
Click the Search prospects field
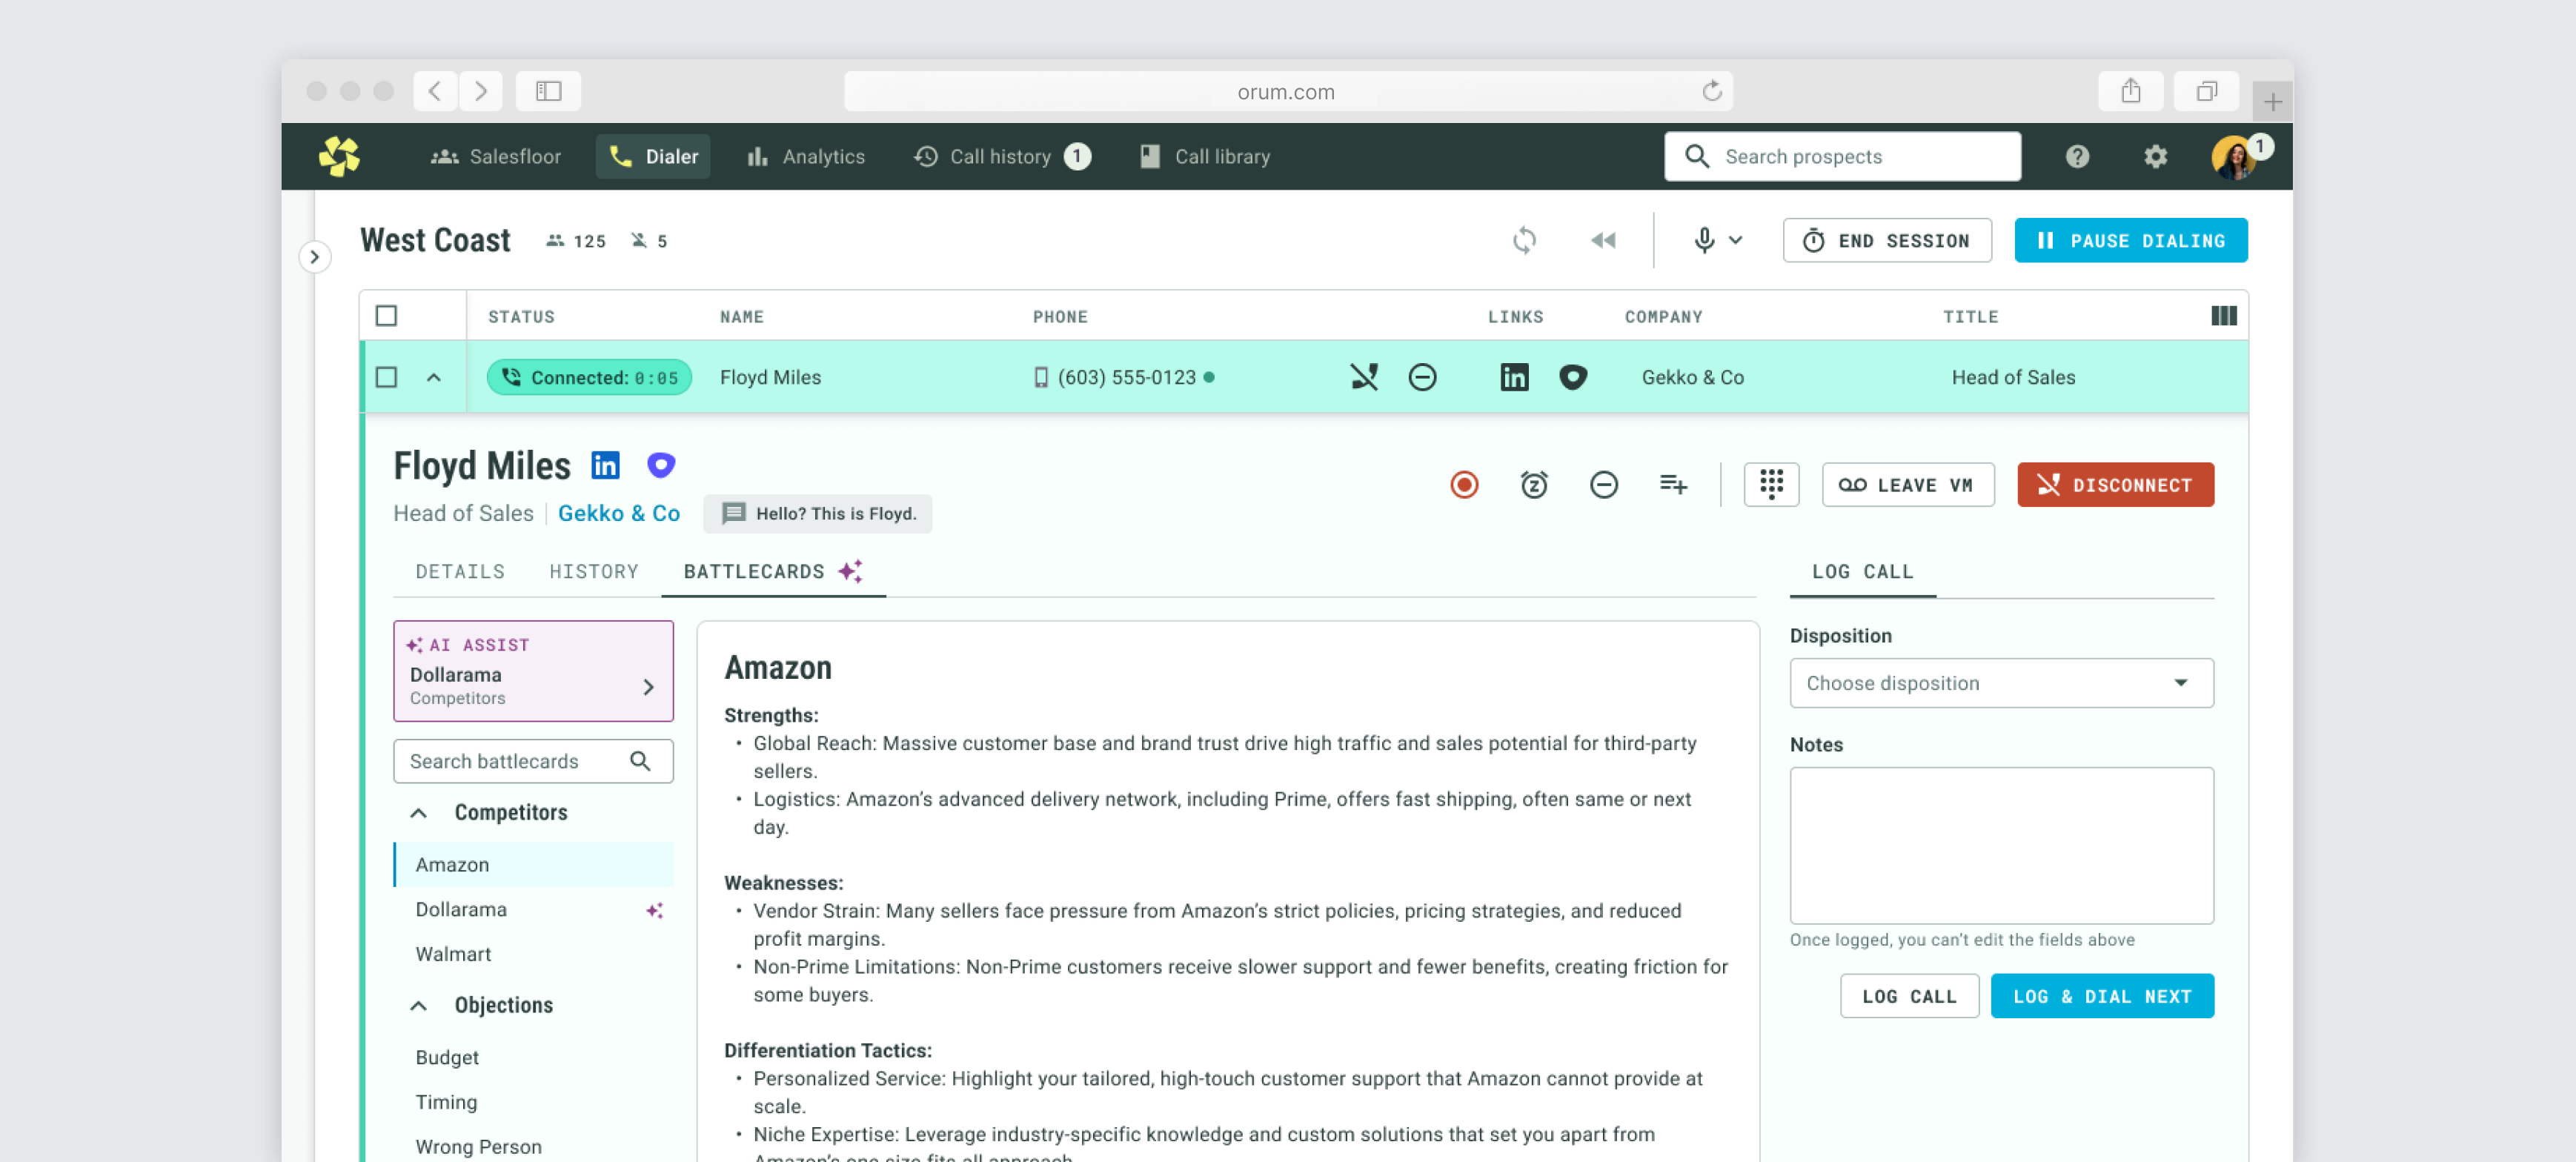[1842, 156]
